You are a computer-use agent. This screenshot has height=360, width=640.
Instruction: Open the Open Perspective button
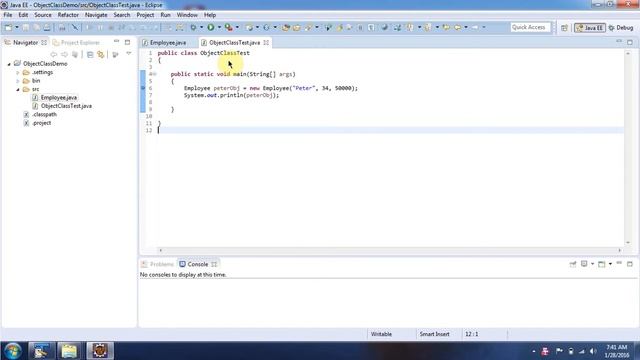coord(564,28)
